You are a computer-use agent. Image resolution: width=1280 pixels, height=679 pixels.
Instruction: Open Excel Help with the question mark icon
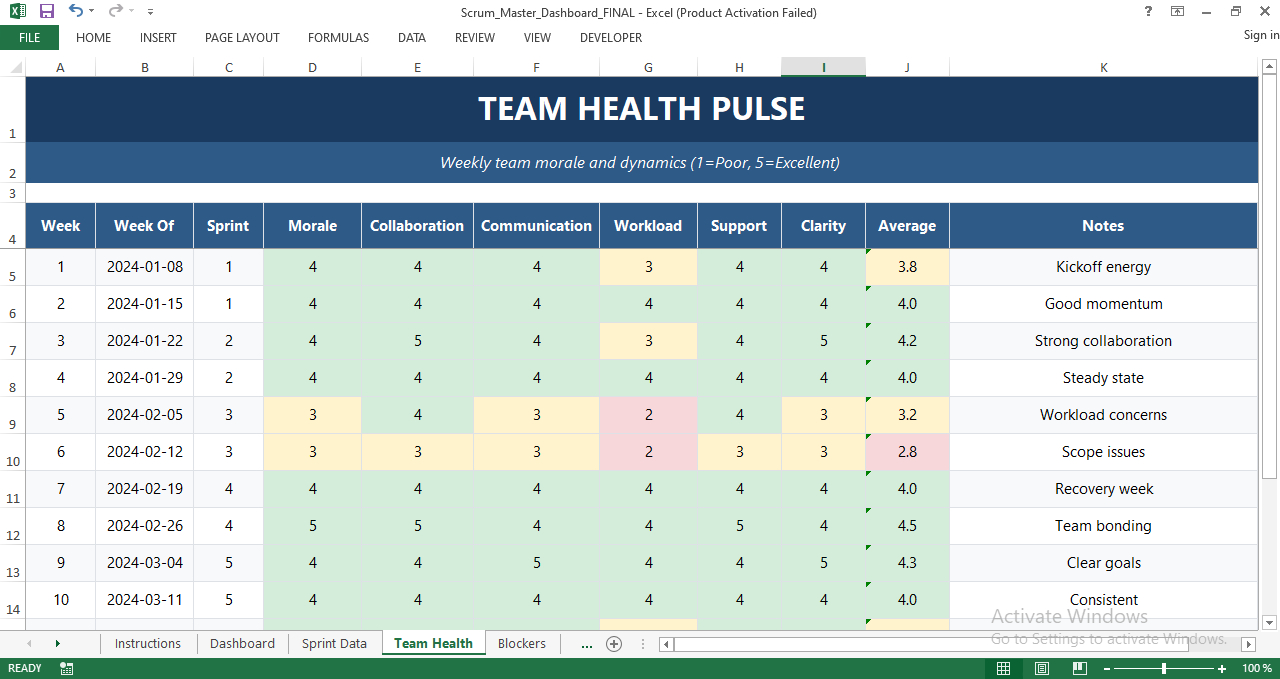[1146, 11]
